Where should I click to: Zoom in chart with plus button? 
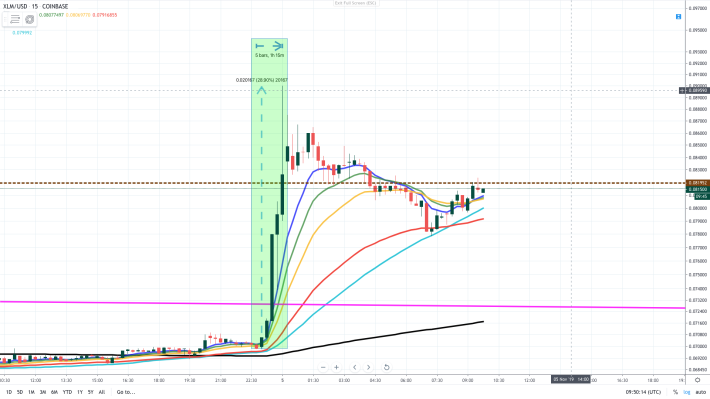pyautogui.click(x=336, y=367)
